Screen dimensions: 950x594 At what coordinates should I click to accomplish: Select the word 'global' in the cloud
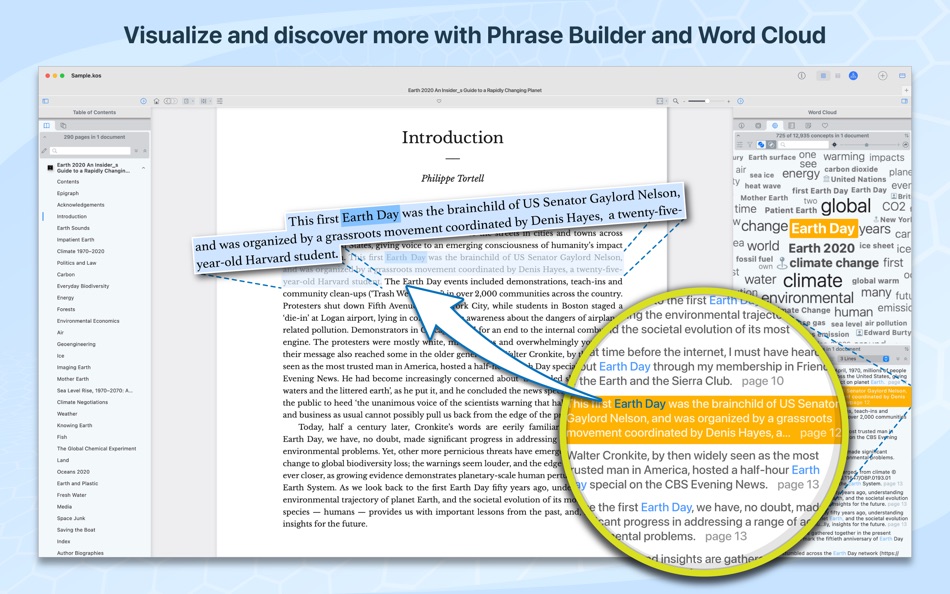click(x=846, y=207)
